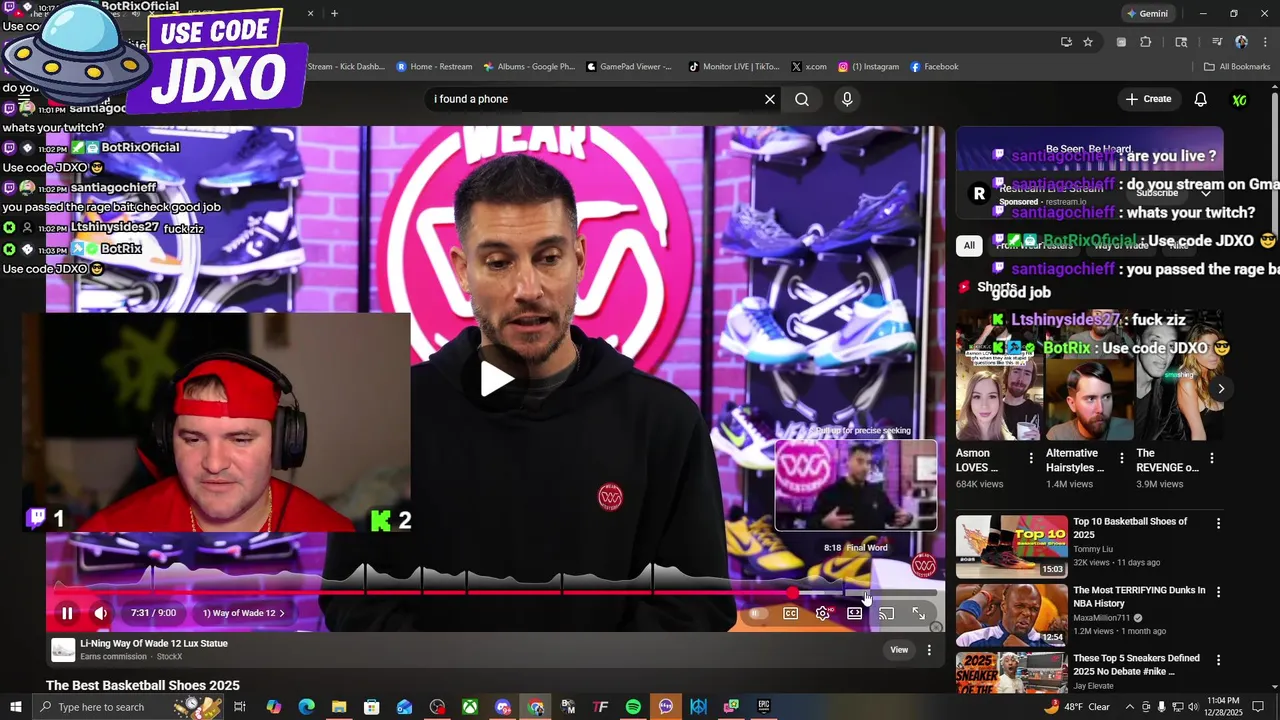Screen dimensions: 1280x720
Task: Open the Home - Restream bookmark
Action: point(434,67)
